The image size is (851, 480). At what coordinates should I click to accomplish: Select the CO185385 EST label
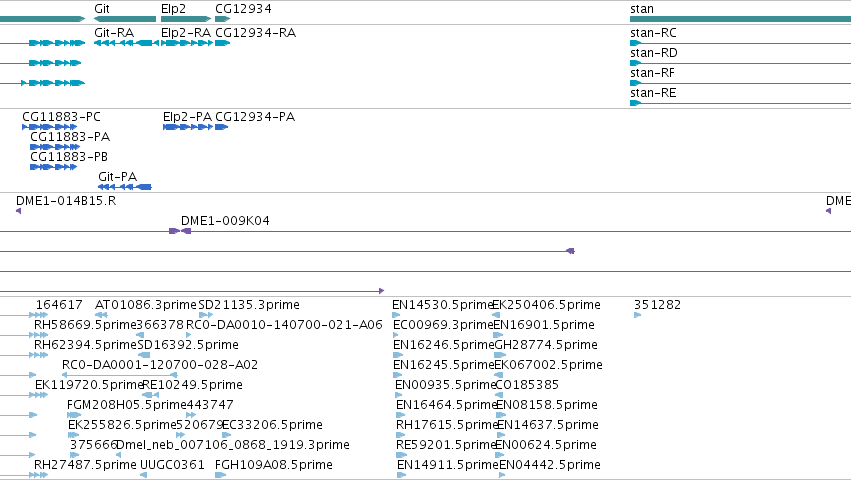click(x=528, y=385)
